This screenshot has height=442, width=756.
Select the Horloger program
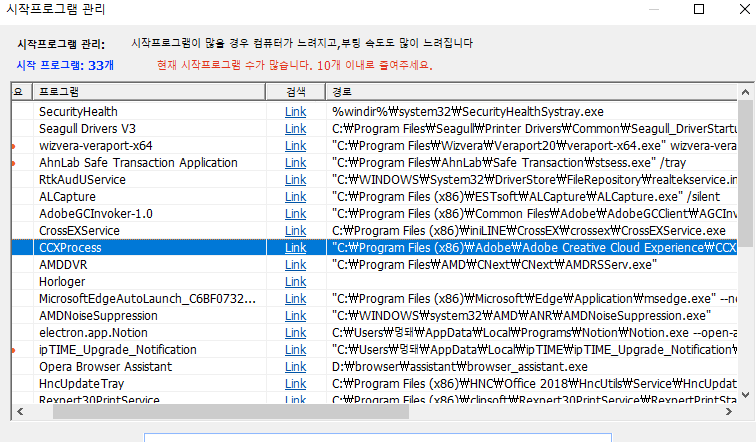62,281
